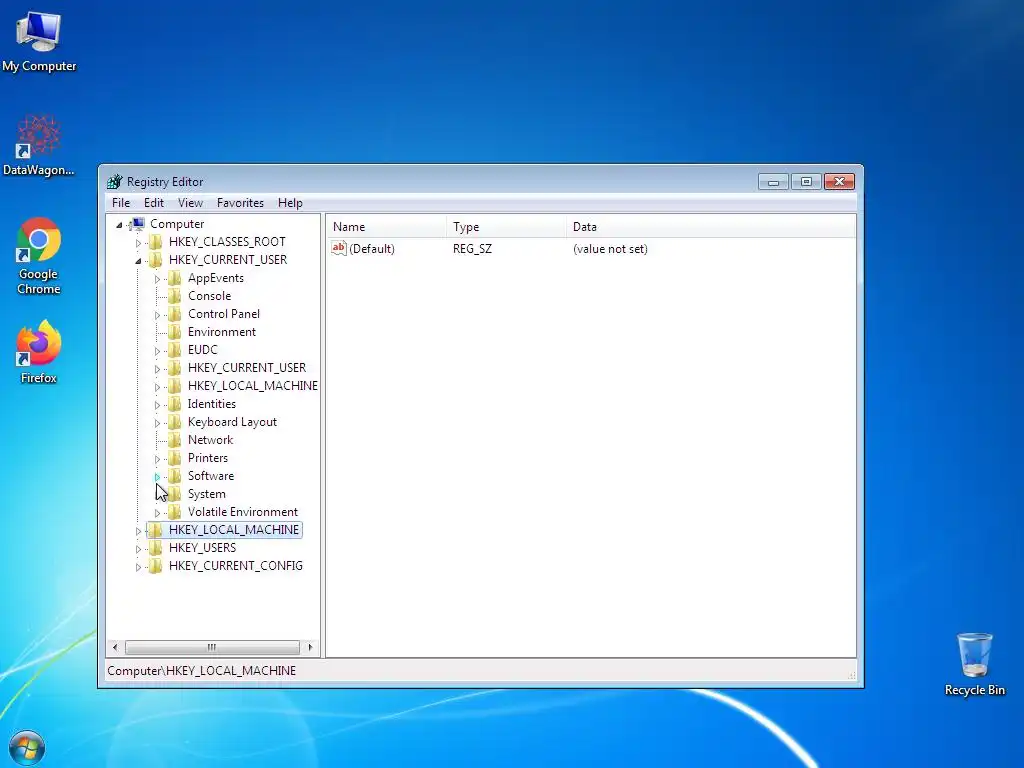Open the Recycle Bin icon
The height and width of the screenshot is (768, 1024).
tap(974, 664)
